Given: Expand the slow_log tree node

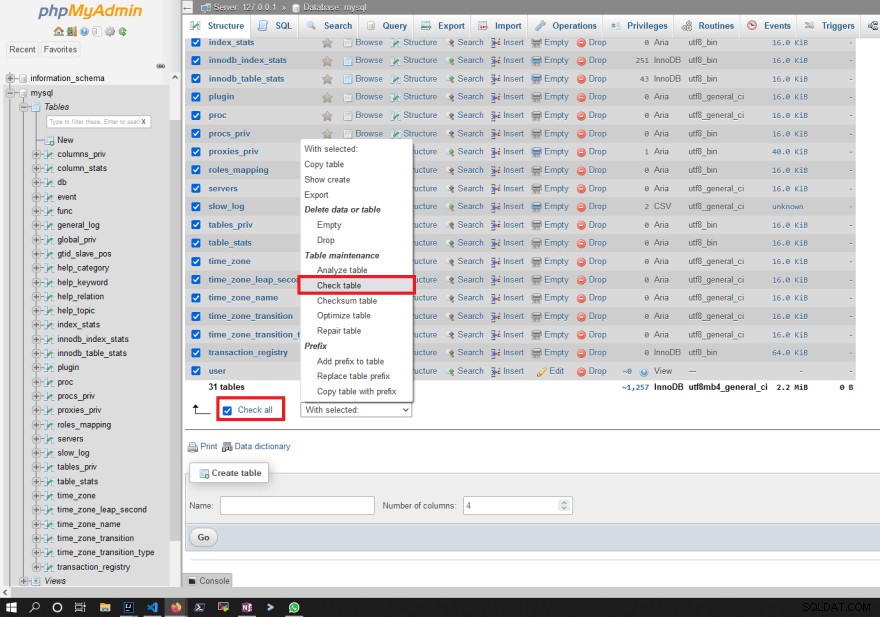Looking at the screenshot, I should [x=36, y=453].
